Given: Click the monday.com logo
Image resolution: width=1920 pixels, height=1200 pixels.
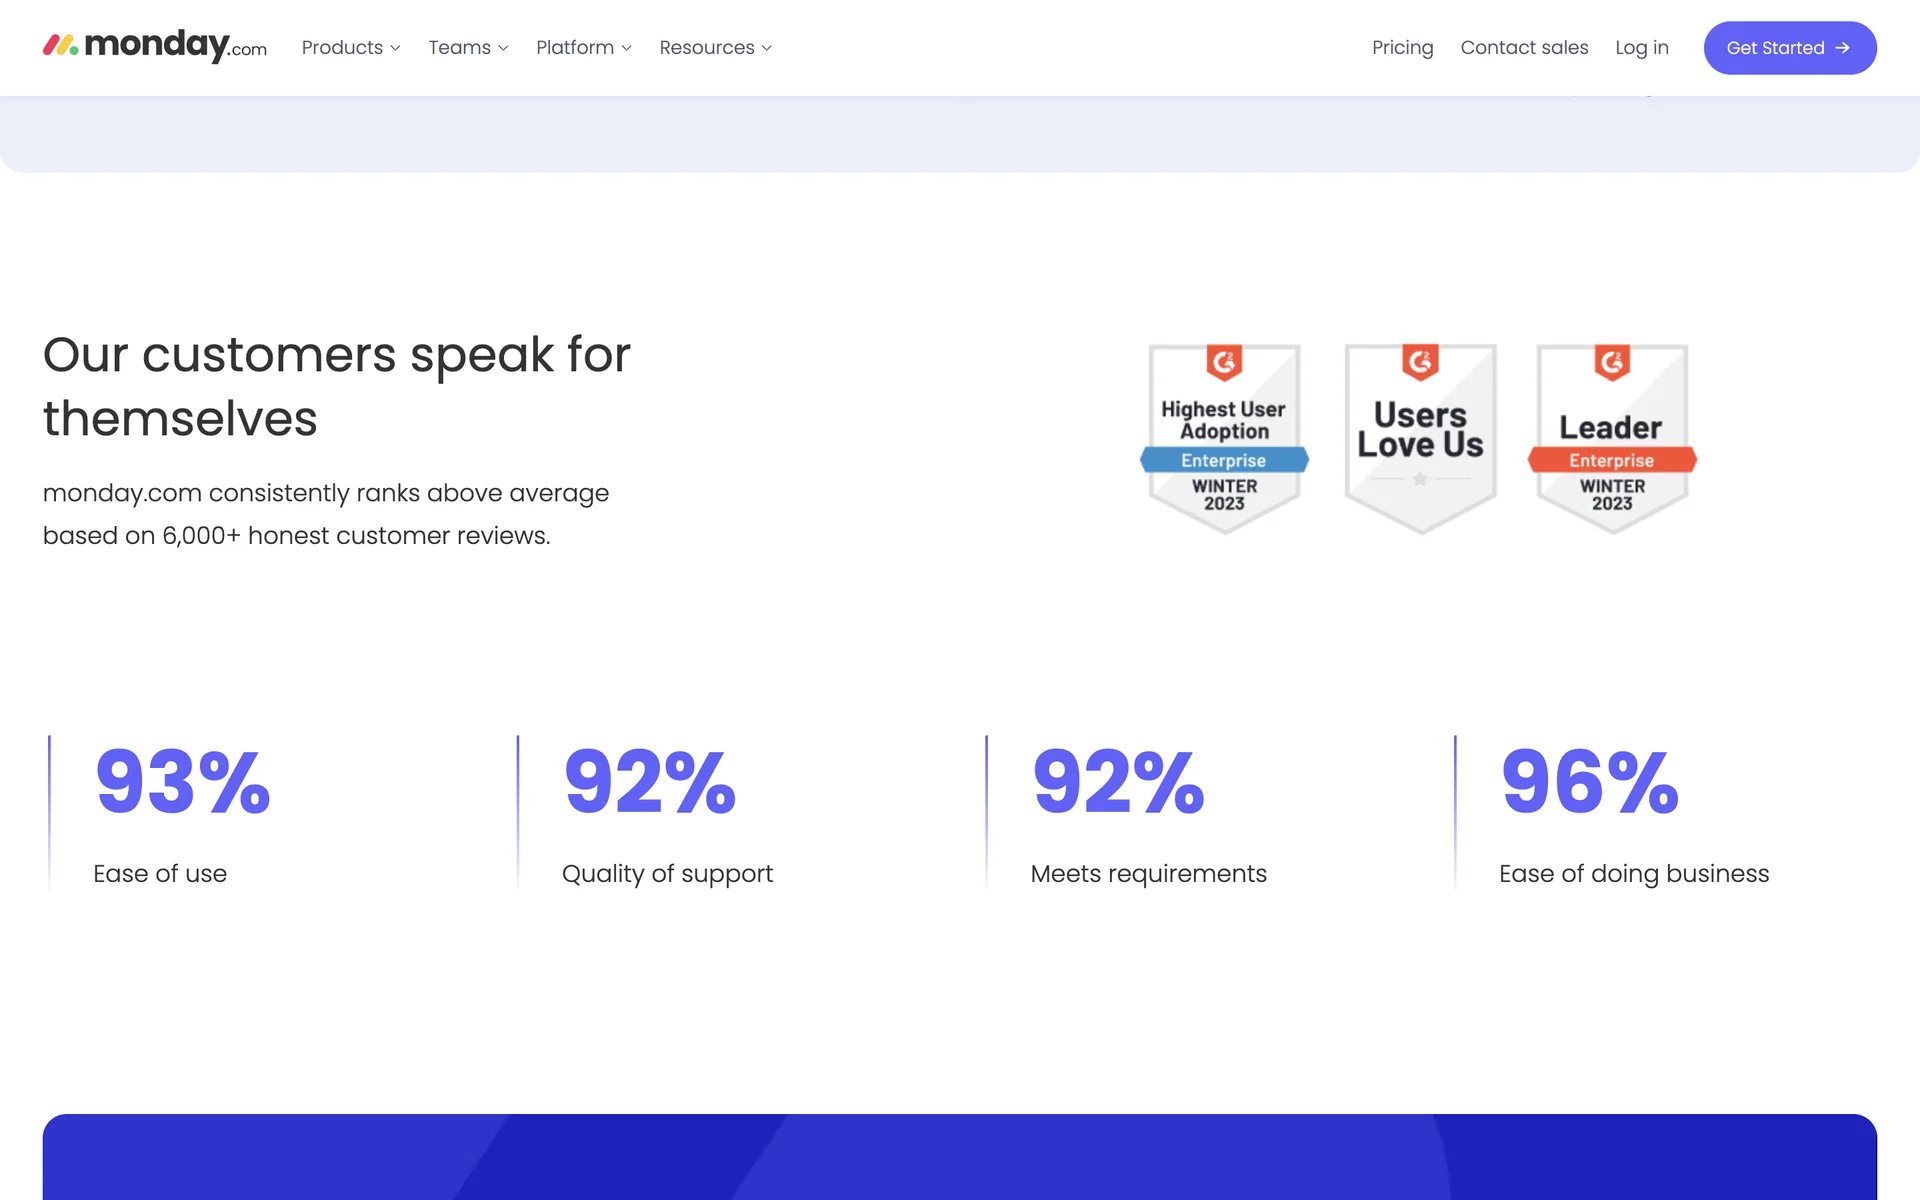Looking at the screenshot, I should coord(155,46).
